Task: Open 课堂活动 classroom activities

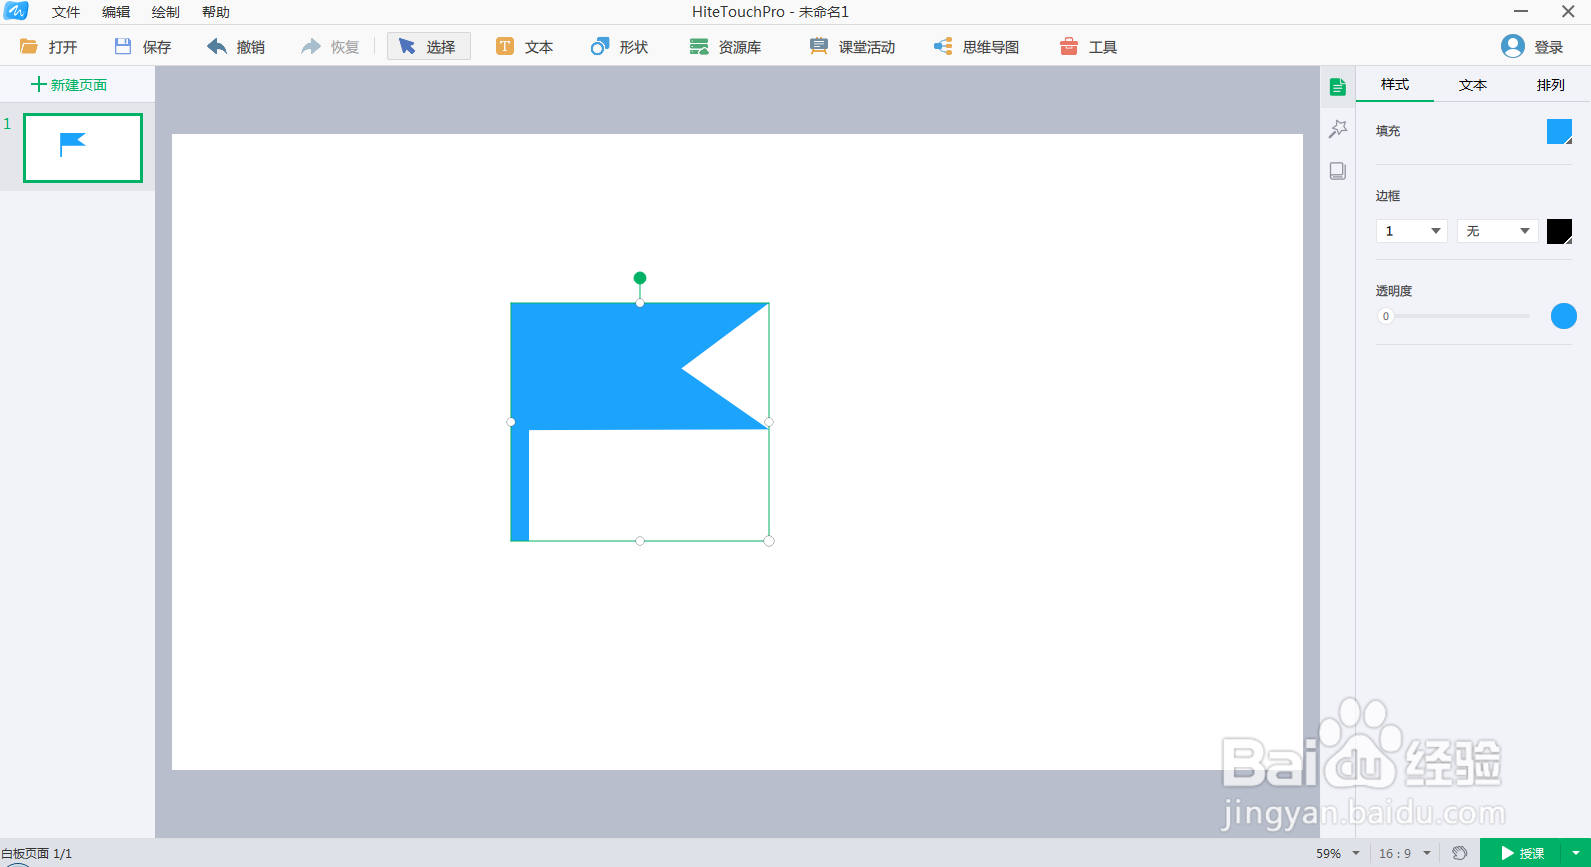Action: pyautogui.click(x=852, y=47)
